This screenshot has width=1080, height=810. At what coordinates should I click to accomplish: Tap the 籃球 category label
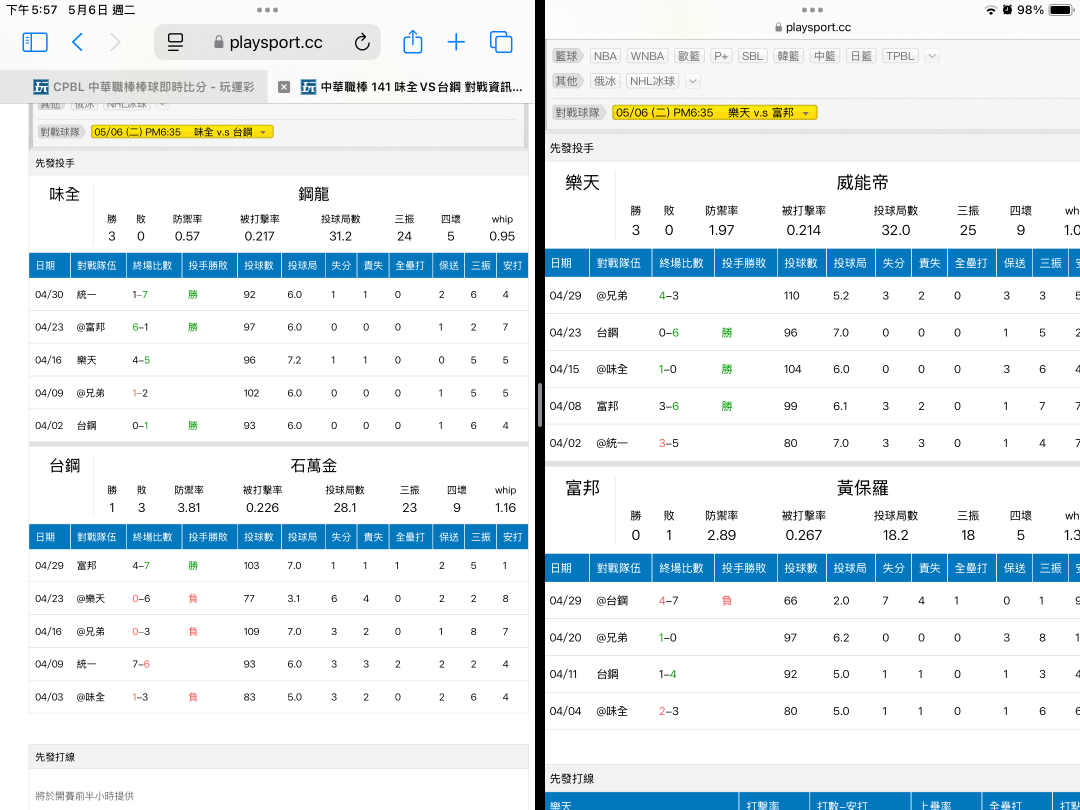click(x=567, y=56)
